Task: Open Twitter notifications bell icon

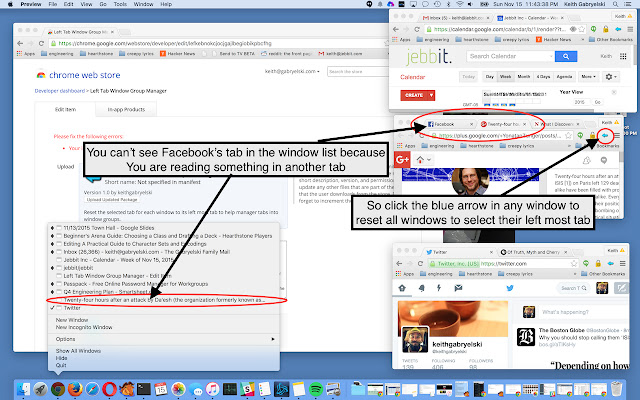Action: pyautogui.click(x=421, y=288)
